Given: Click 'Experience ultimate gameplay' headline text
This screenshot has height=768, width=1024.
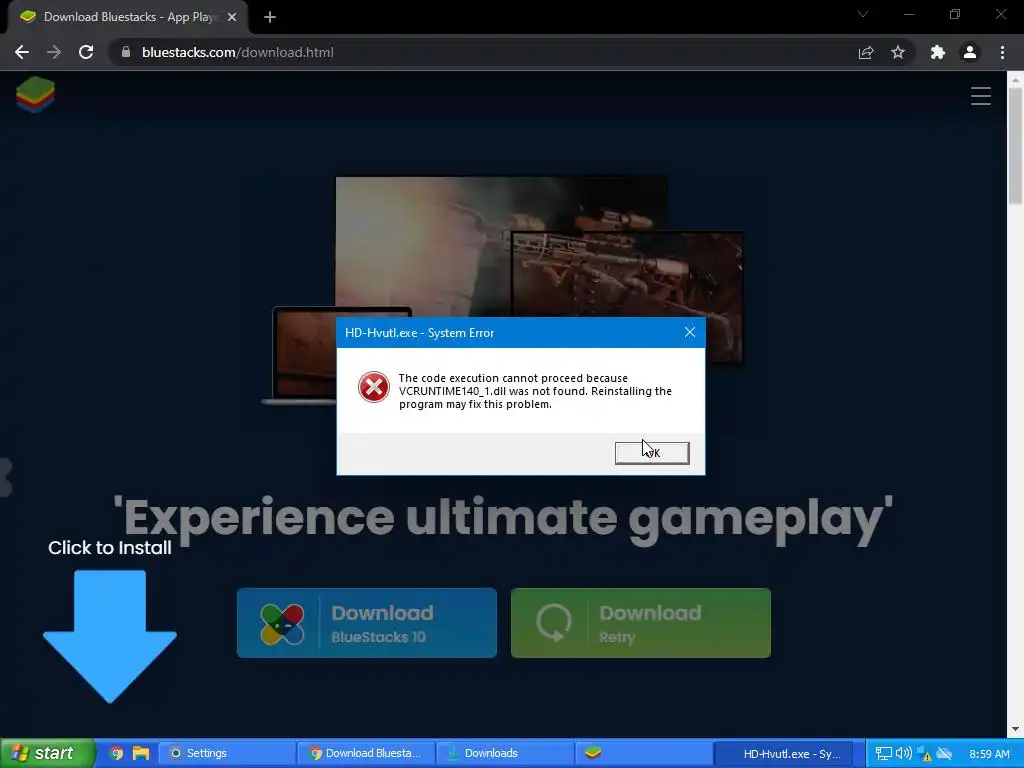Looking at the screenshot, I should tap(503, 519).
